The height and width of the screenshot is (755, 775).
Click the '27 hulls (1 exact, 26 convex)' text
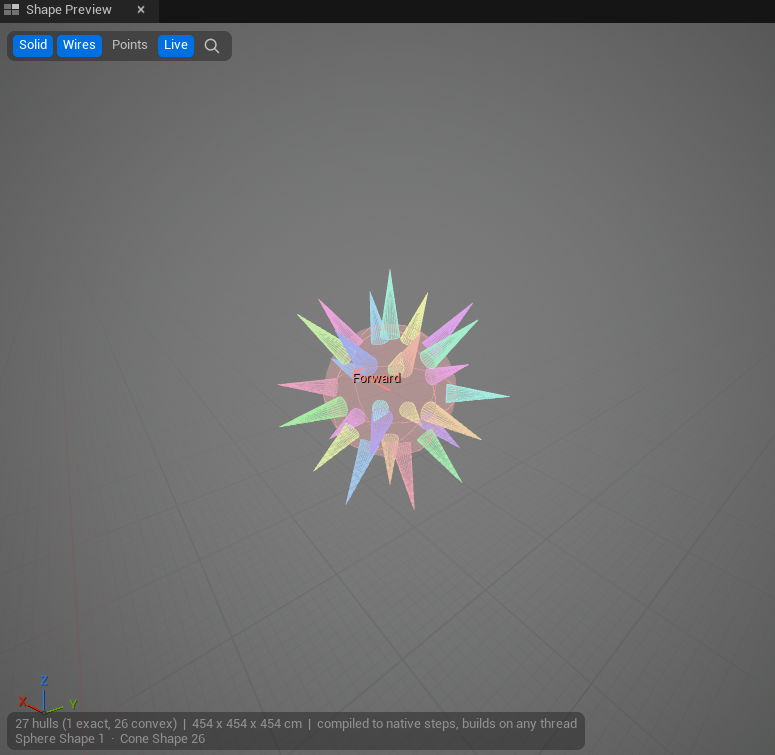(96, 723)
